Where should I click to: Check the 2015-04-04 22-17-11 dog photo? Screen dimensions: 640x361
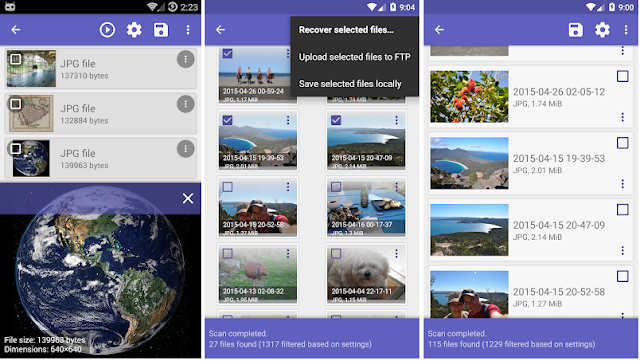click(x=336, y=254)
